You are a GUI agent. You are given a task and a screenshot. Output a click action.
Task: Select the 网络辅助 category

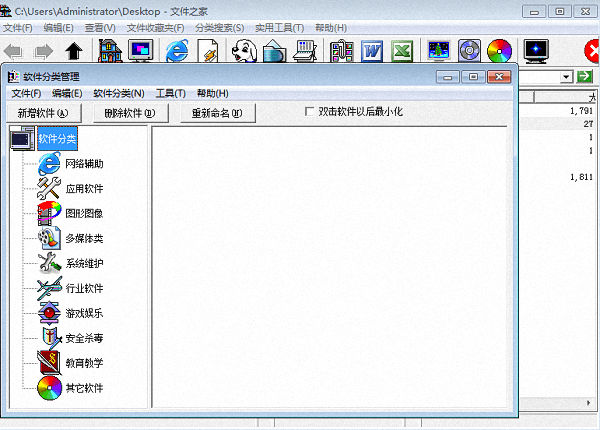click(x=84, y=163)
